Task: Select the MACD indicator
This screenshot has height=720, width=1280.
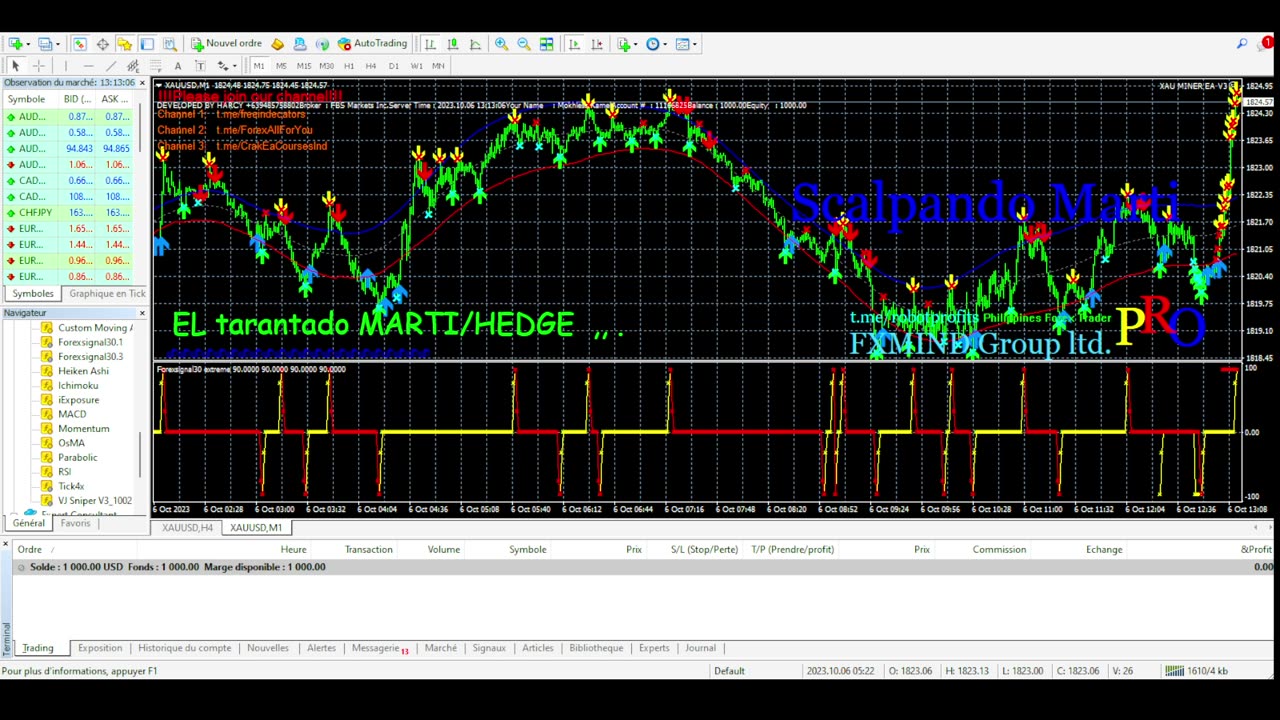Action: point(72,414)
